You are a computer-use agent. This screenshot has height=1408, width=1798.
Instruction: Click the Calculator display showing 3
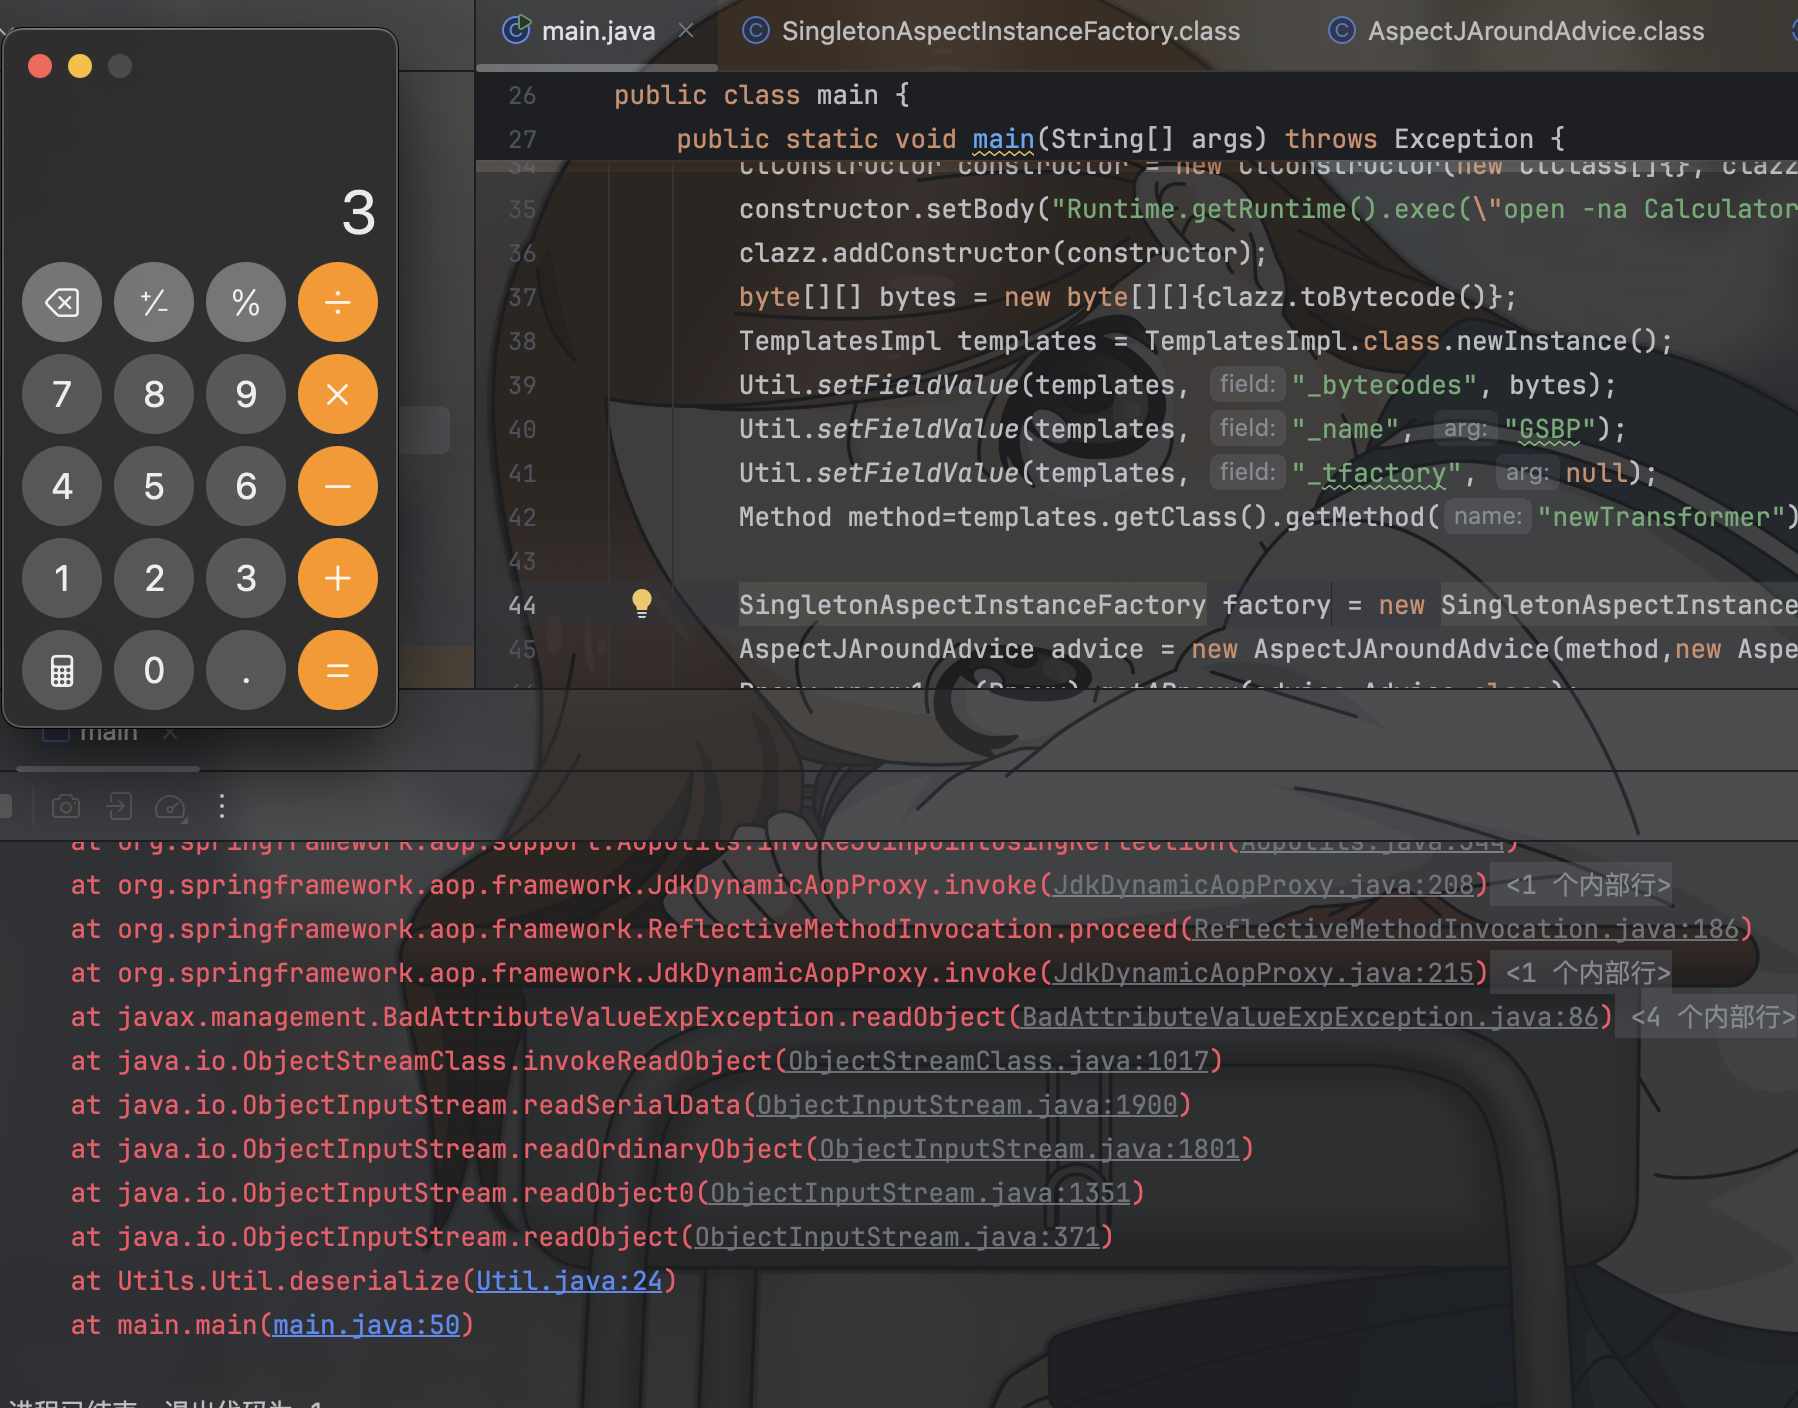tap(358, 212)
